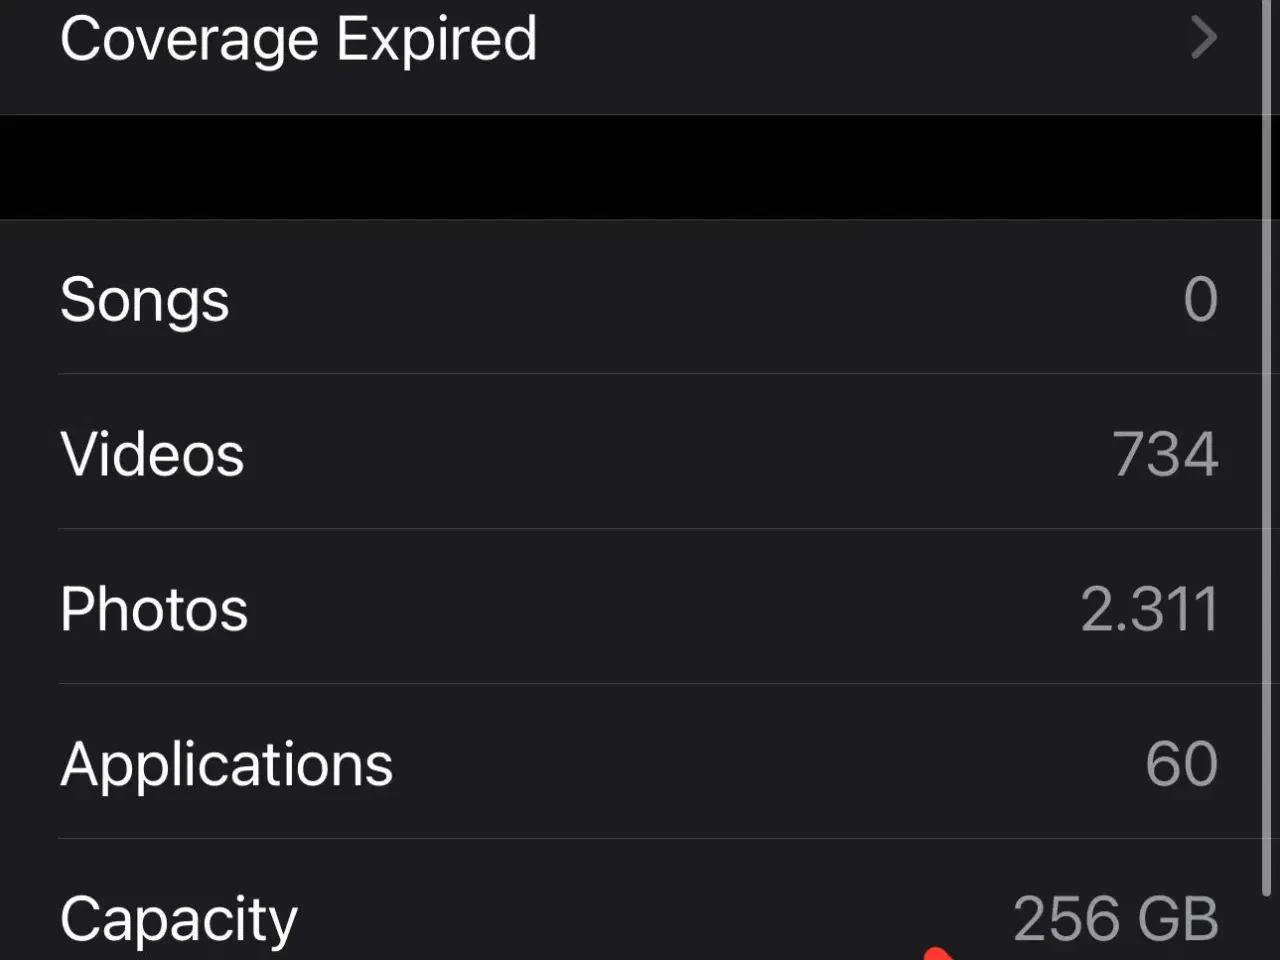Image resolution: width=1280 pixels, height=960 pixels.
Task: Select the Applications row label
Action: point(227,764)
